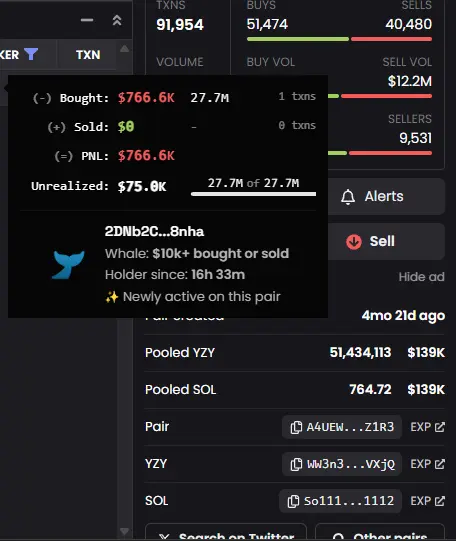Click the Hide ad link
Viewport: 456px width, 541px height.
tap(421, 277)
